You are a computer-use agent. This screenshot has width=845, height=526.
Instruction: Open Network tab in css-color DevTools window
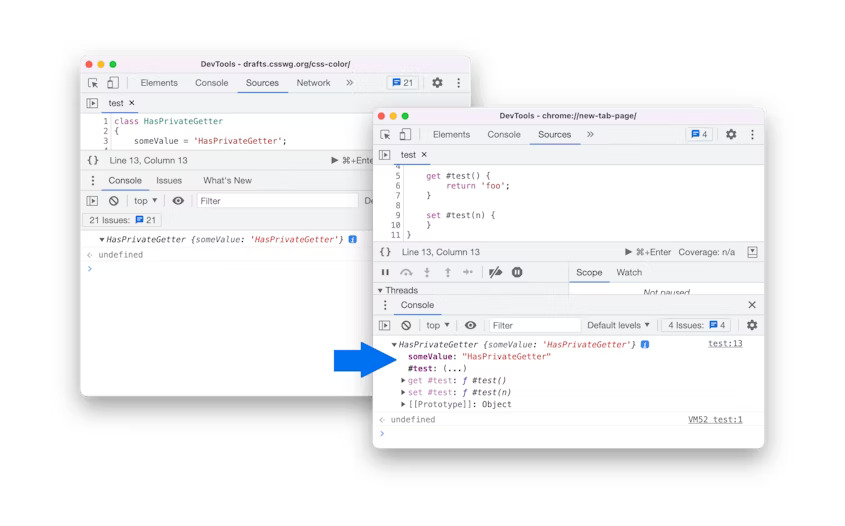(313, 83)
